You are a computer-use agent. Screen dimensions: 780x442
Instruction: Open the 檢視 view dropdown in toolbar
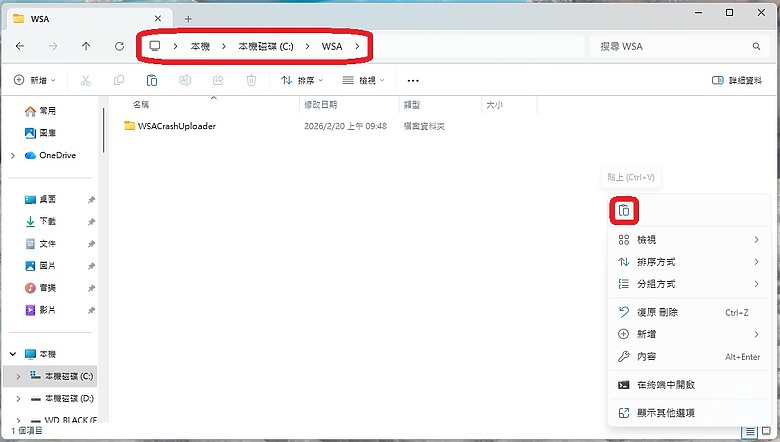364,80
